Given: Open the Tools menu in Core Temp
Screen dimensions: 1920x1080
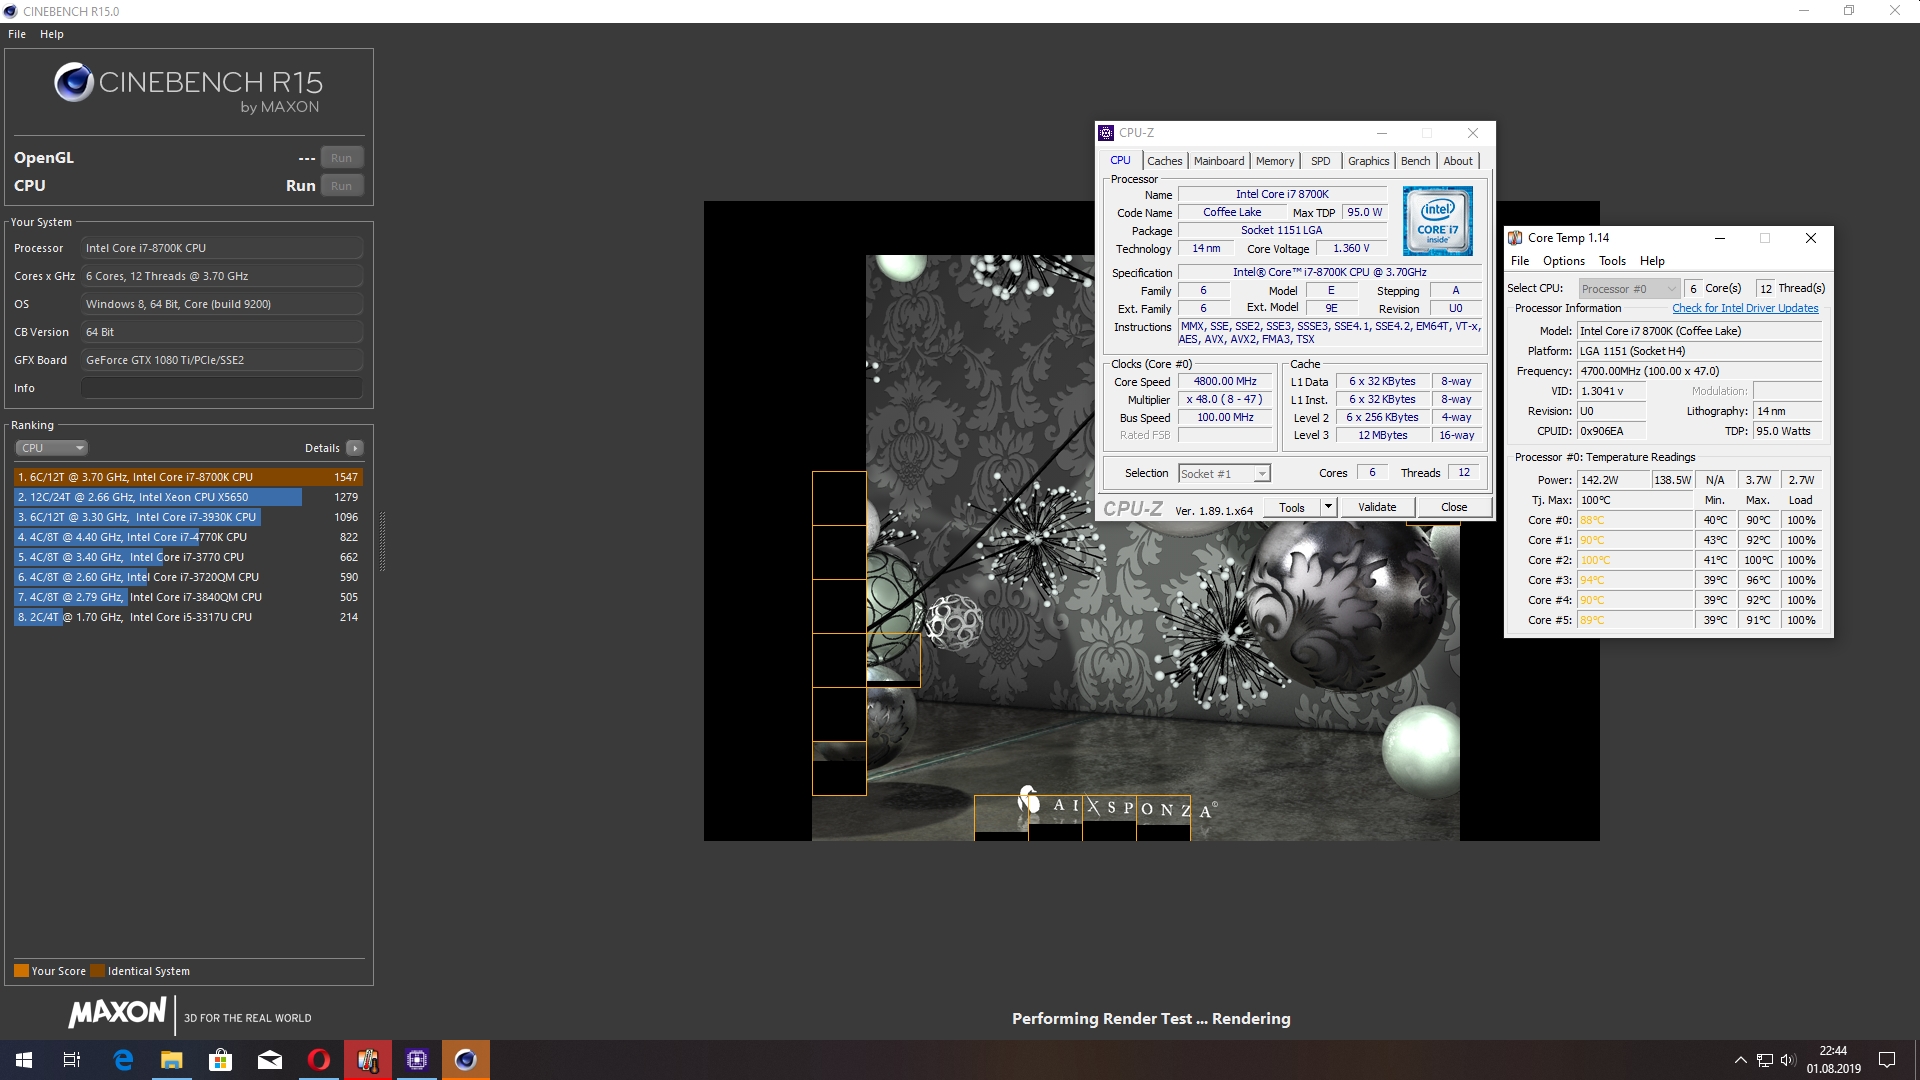Looking at the screenshot, I should (x=1612, y=261).
